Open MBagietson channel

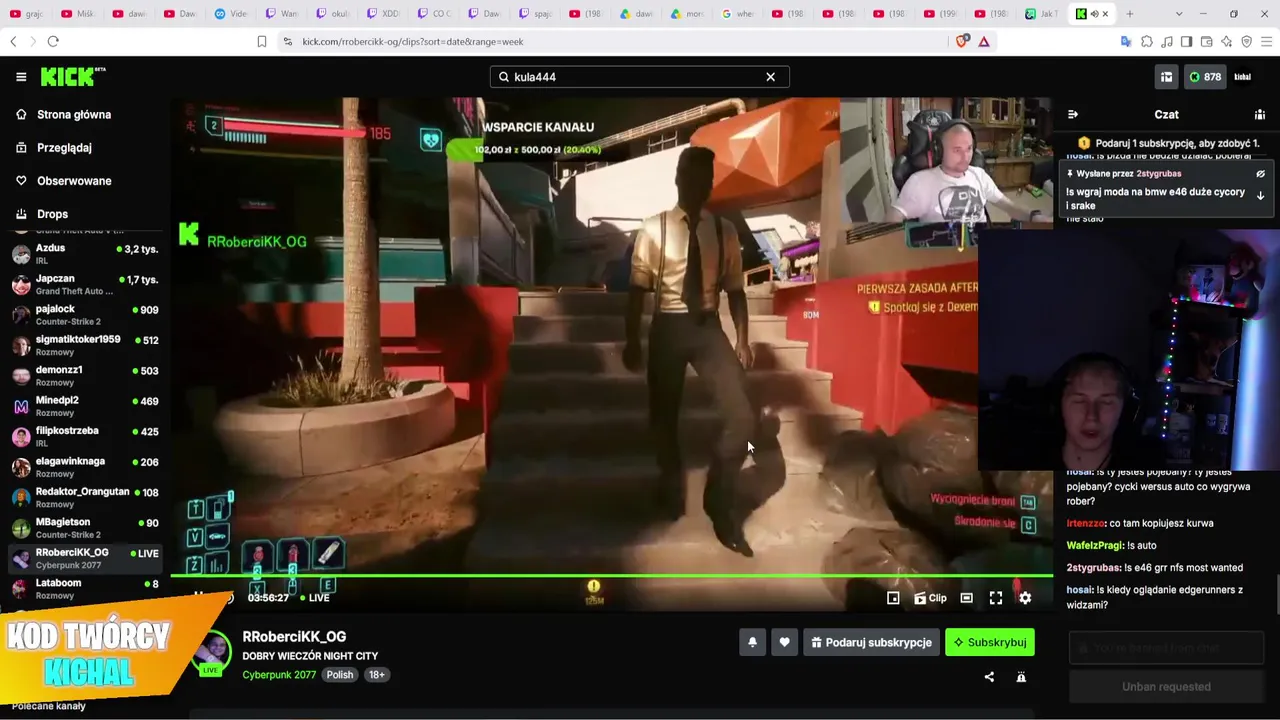click(85, 528)
